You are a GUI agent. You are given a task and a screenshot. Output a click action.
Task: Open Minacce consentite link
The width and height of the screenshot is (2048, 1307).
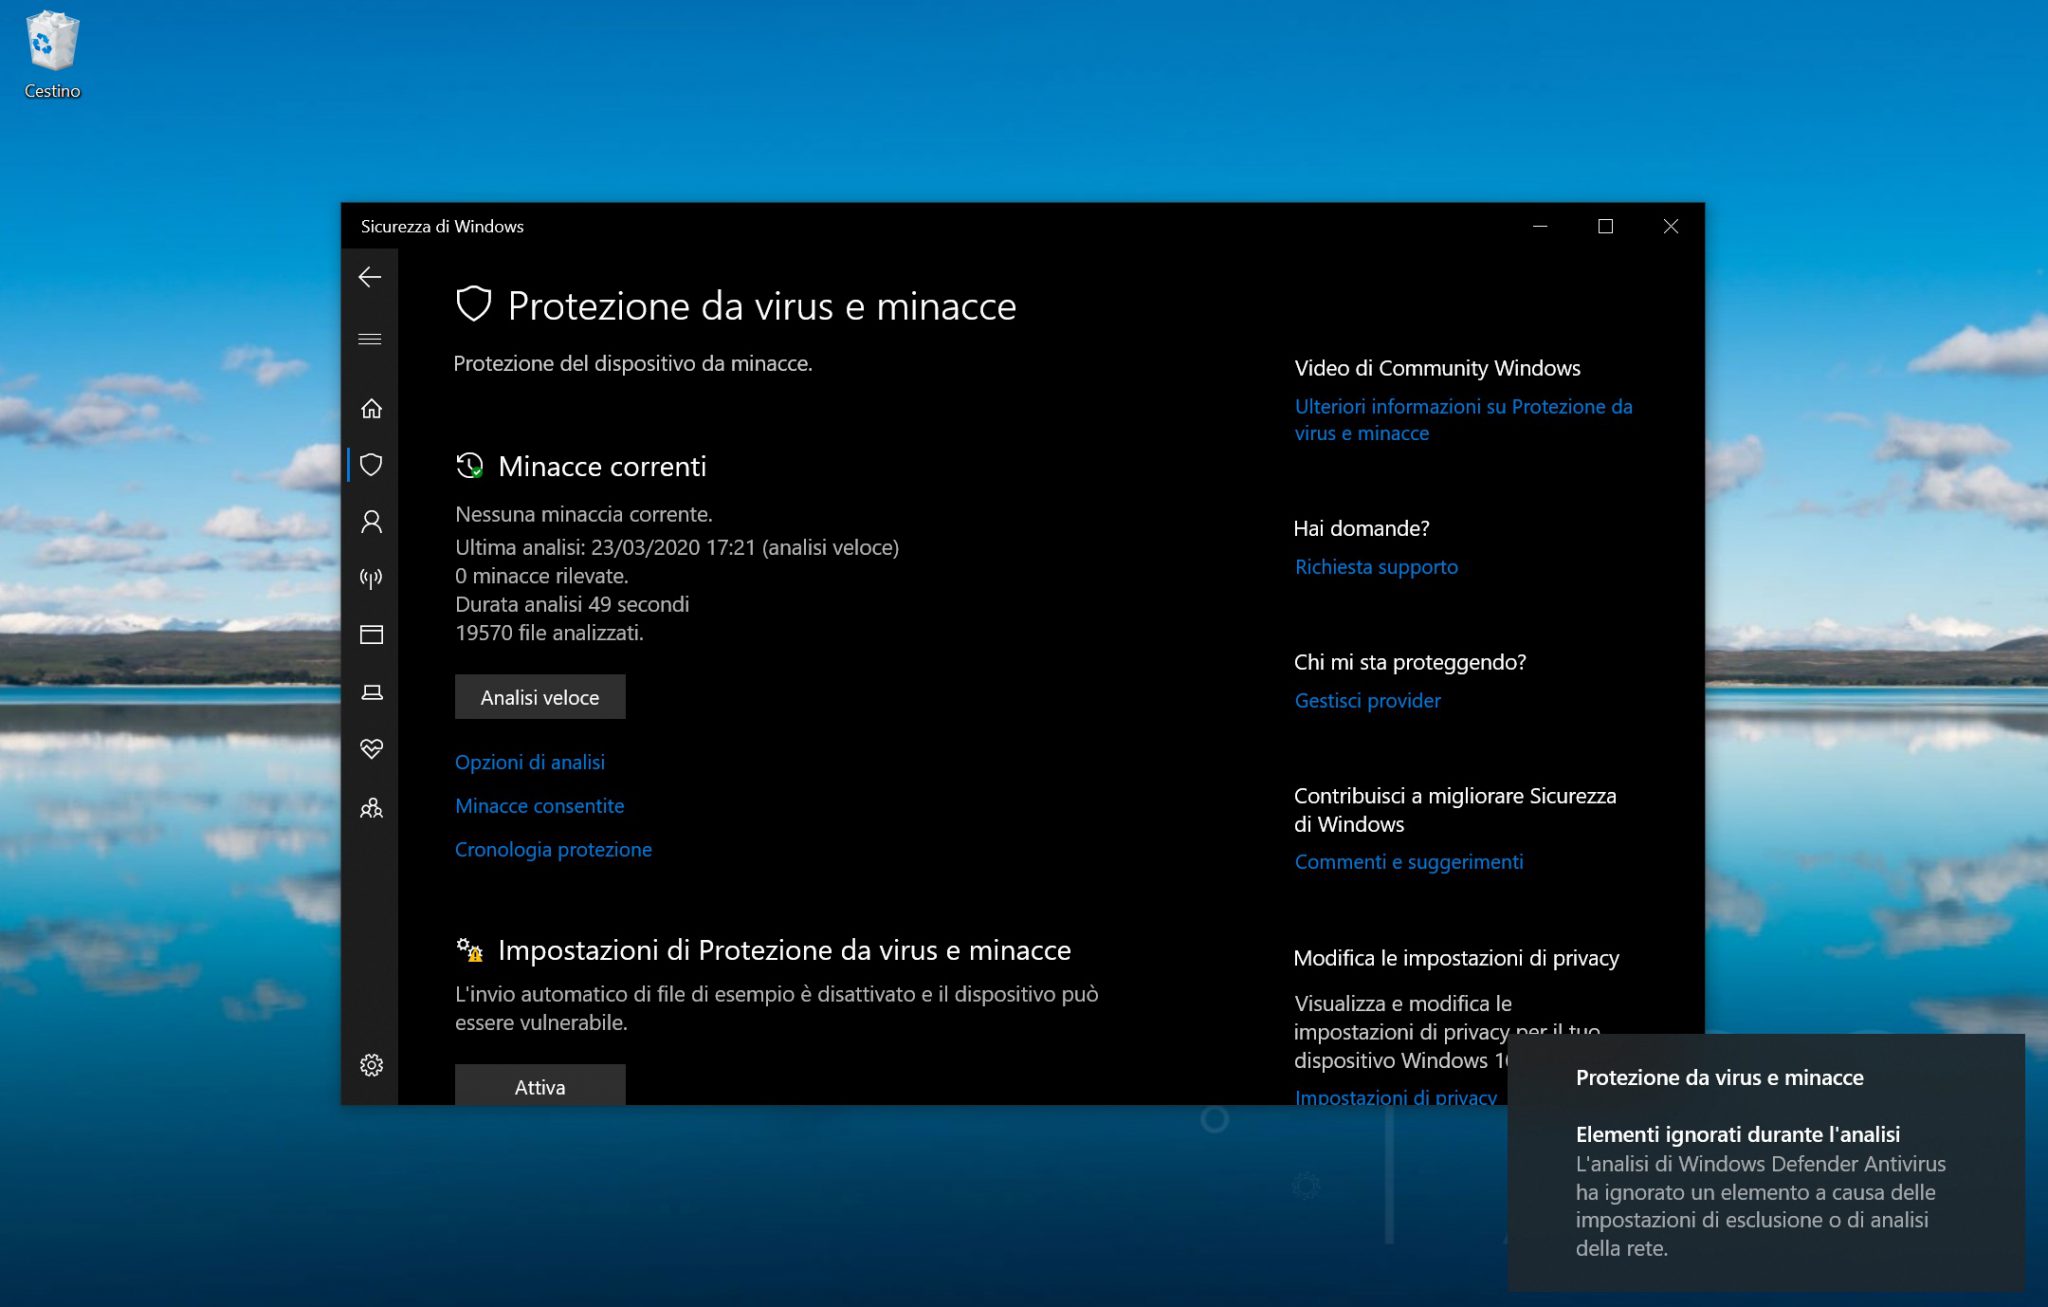540,806
